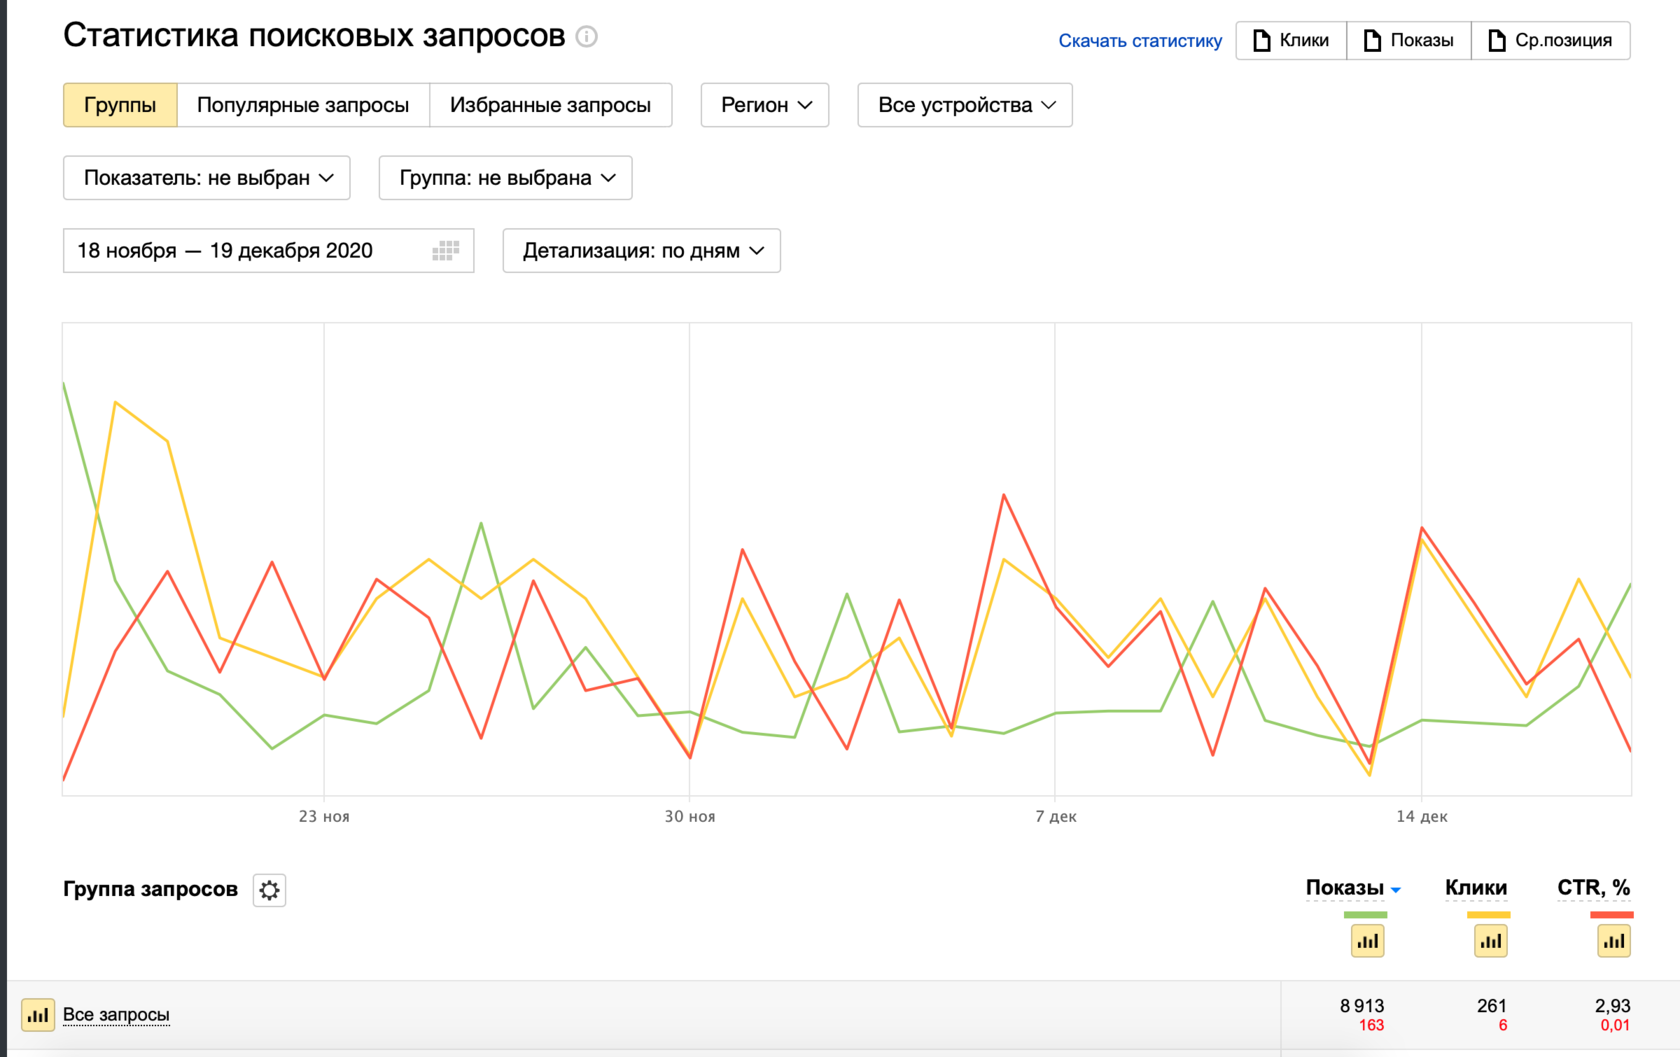1680x1057 pixels.
Task: Click the green Показы color swatch
Action: point(1365,915)
